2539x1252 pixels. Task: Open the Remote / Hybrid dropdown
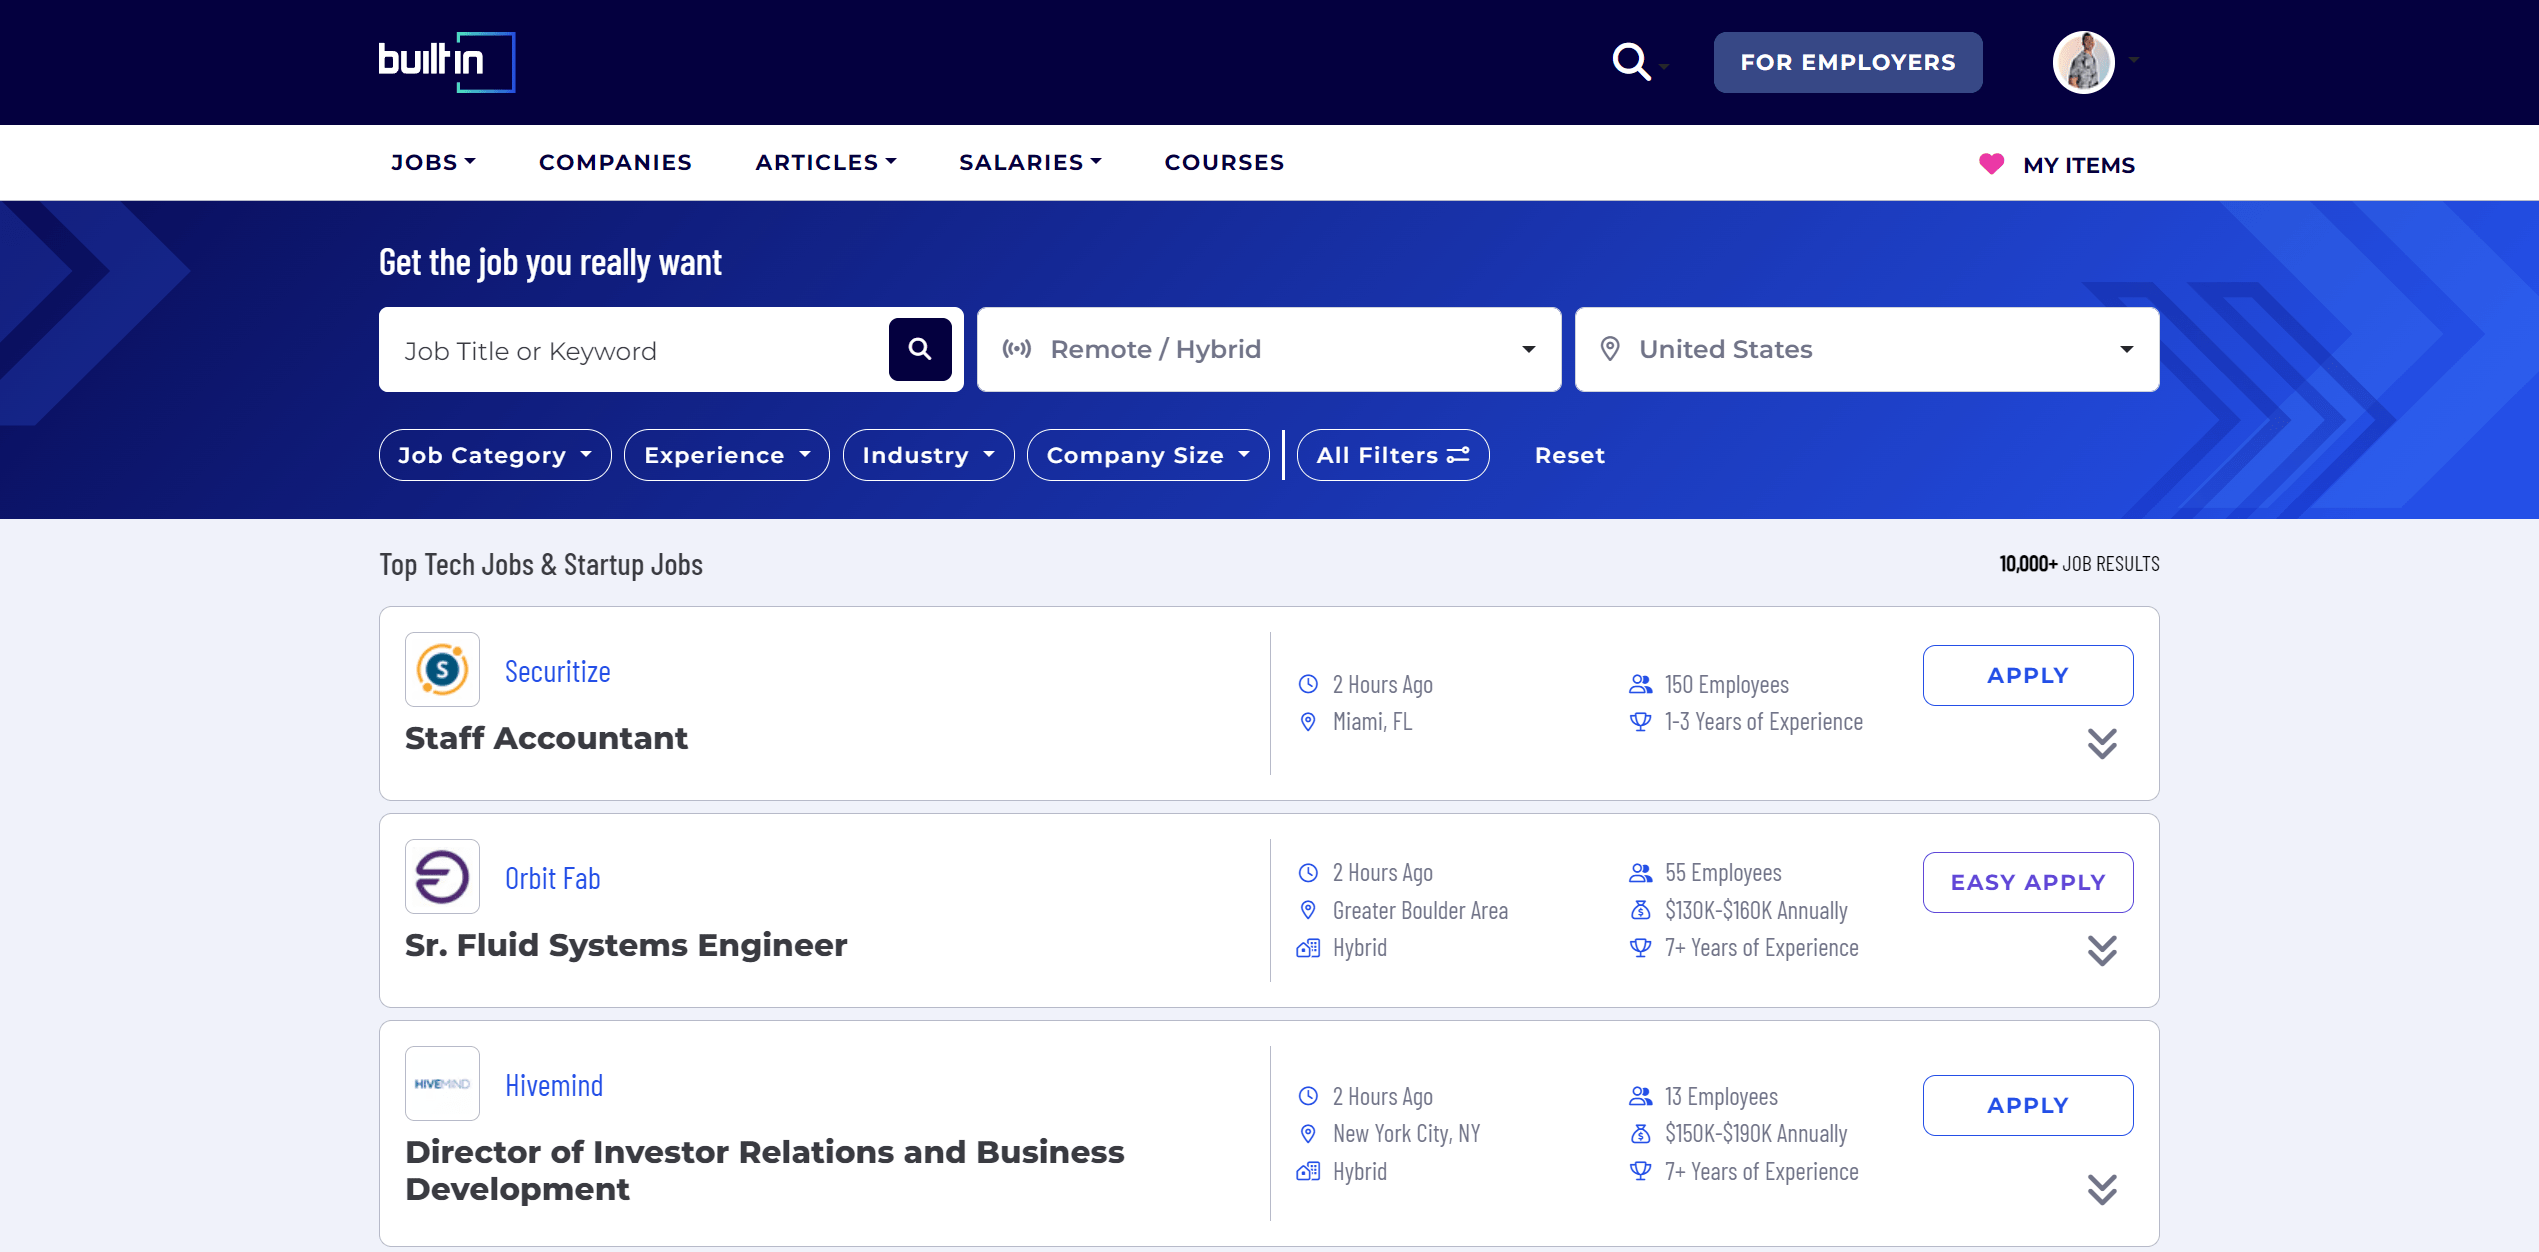[x=1268, y=349]
